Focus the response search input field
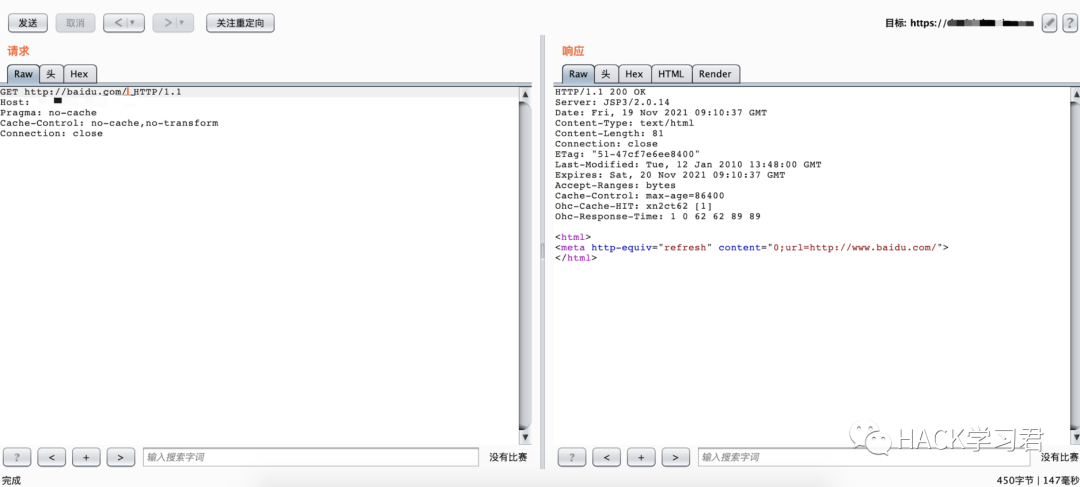Screen dimensions: 1080x487 [x=866, y=457]
